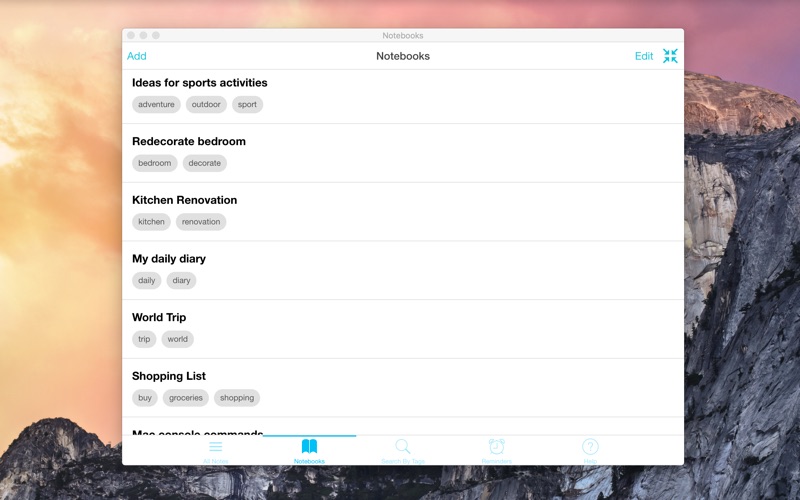This screenshot has width=800, height=500.
Task: Select the diary tag
Action: [181, 281]
